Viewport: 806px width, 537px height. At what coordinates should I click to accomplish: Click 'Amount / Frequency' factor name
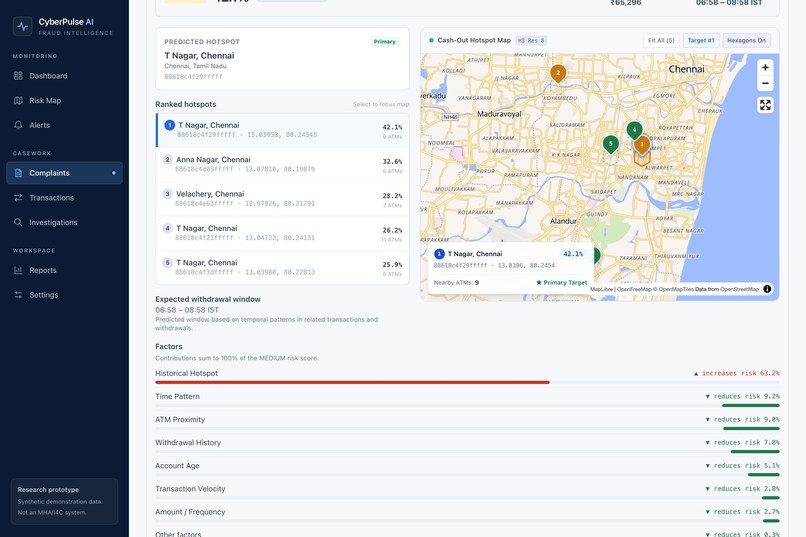click(190, 512)
